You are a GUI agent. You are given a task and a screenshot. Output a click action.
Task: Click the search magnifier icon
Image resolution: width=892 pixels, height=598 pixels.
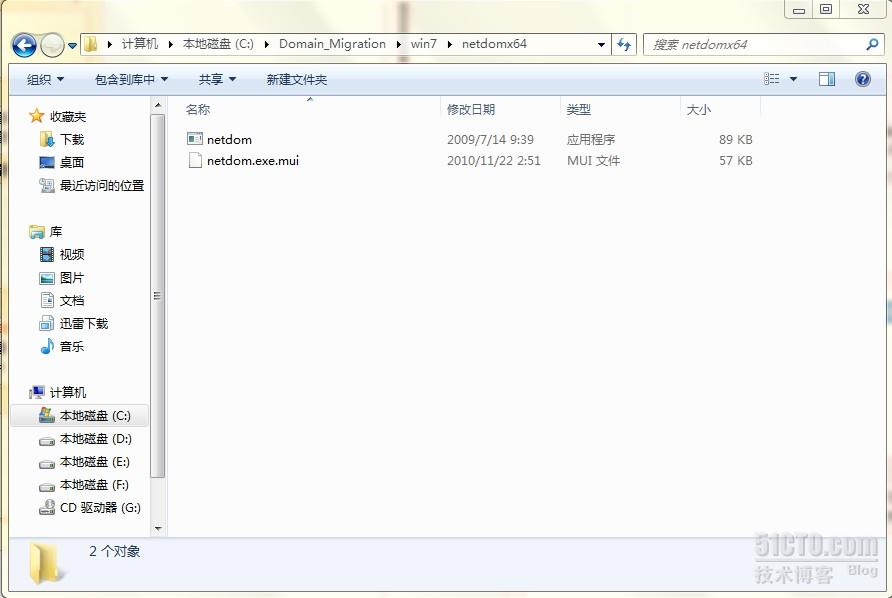[872, 44]
